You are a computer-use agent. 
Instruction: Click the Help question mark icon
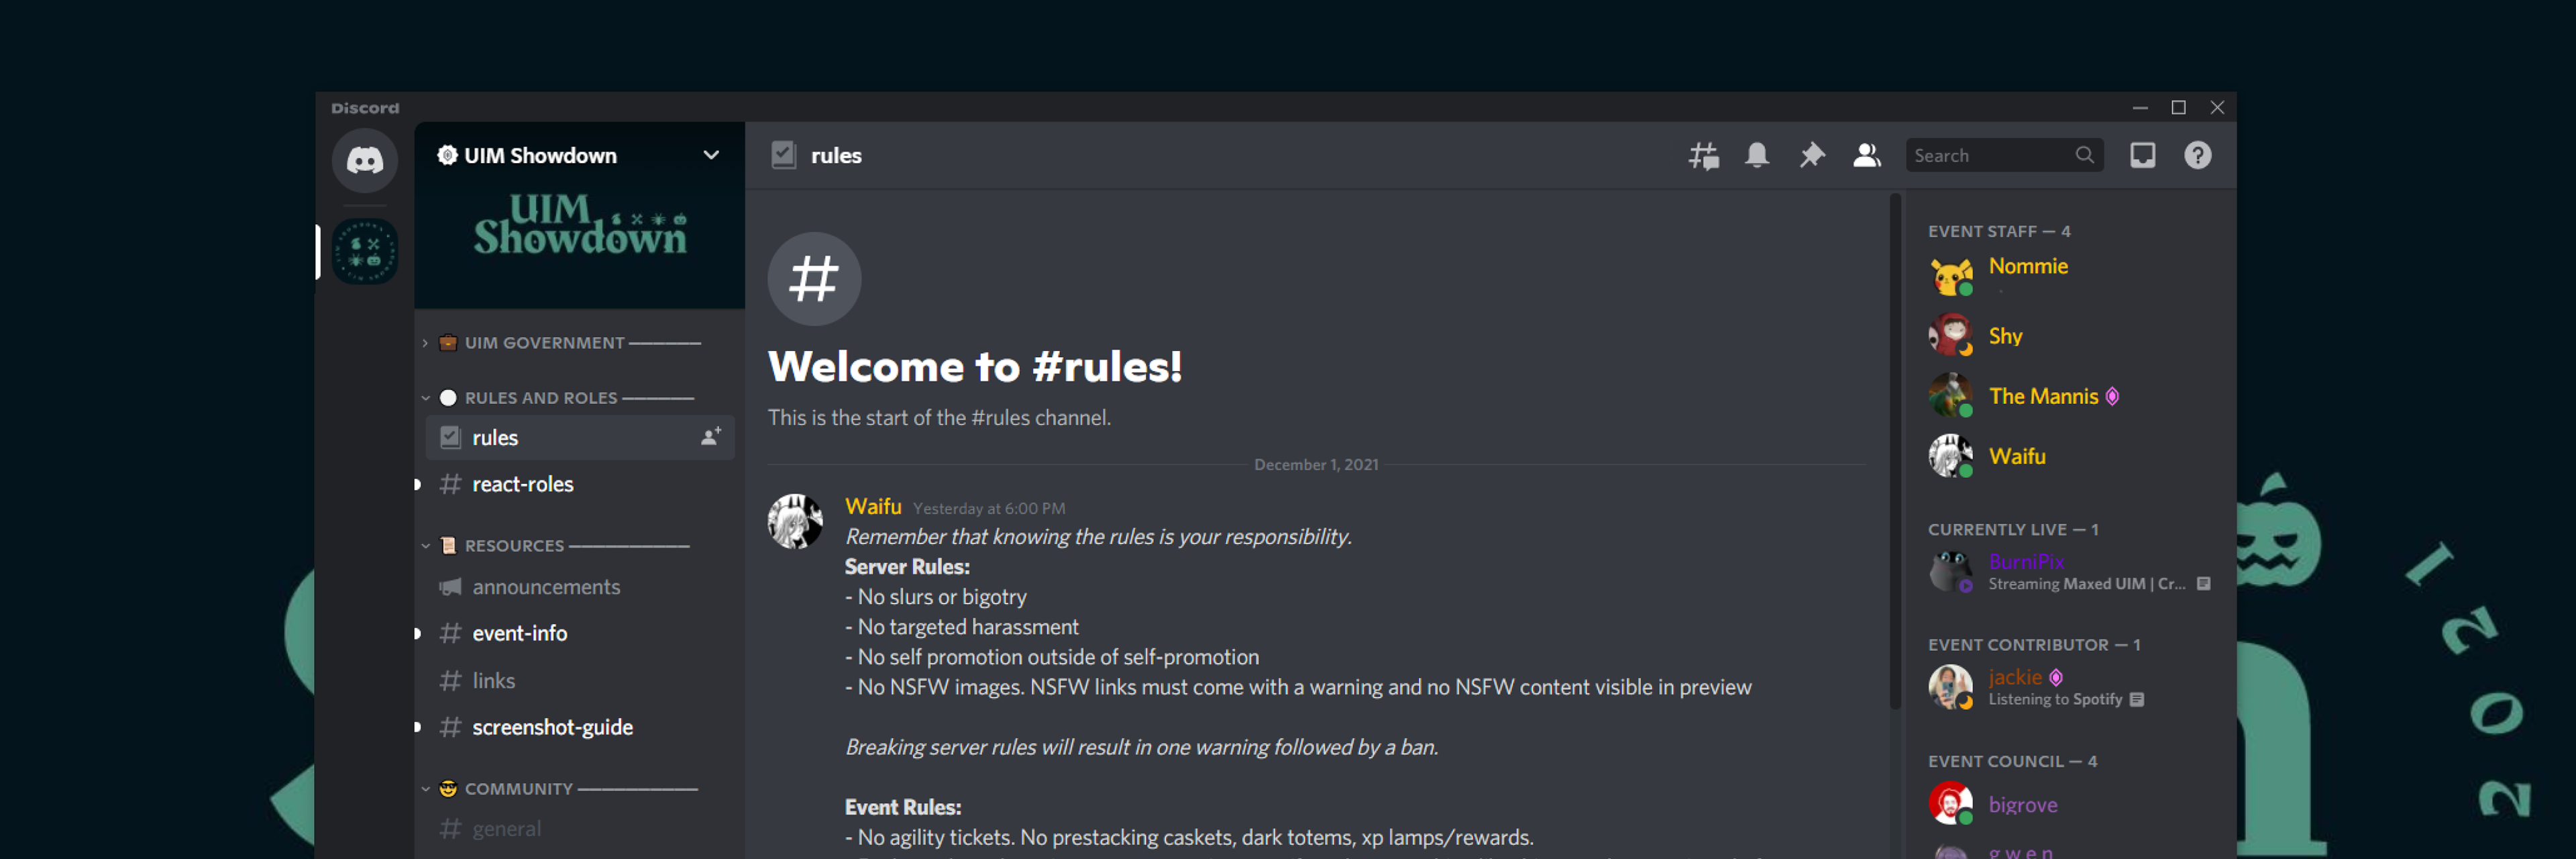2197,155
